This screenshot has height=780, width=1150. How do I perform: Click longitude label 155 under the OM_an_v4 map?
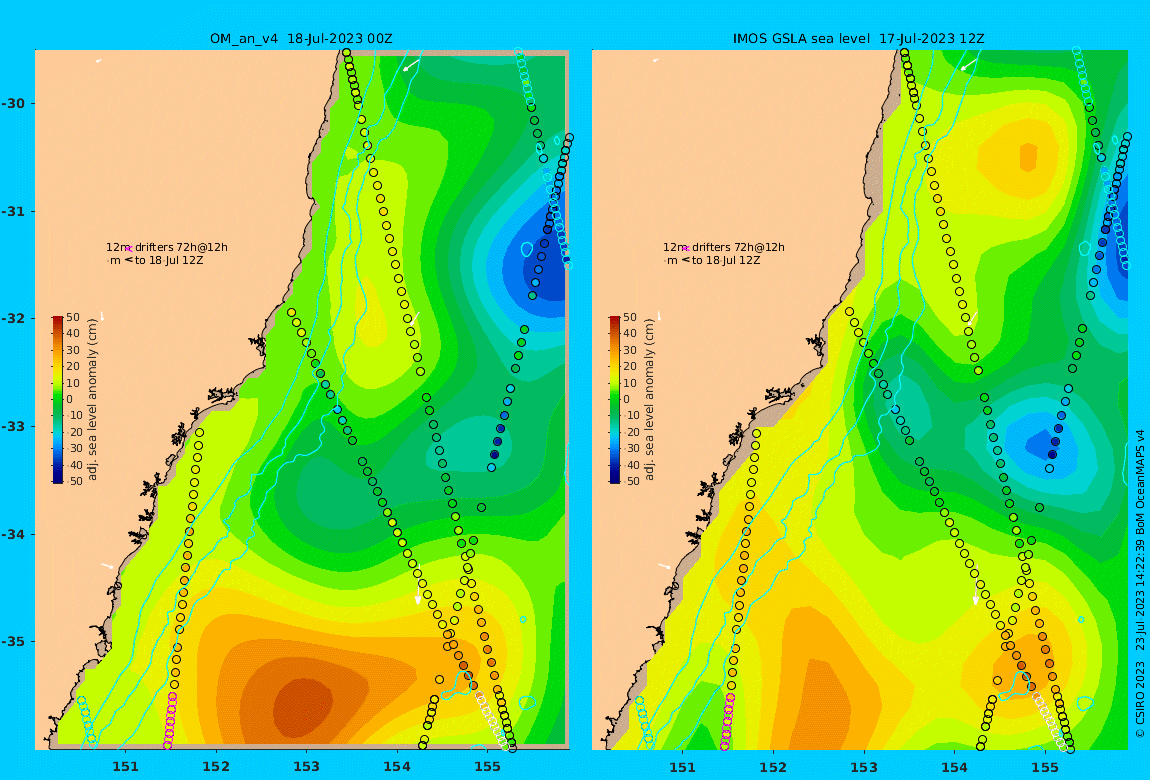[x=487, y=768]
